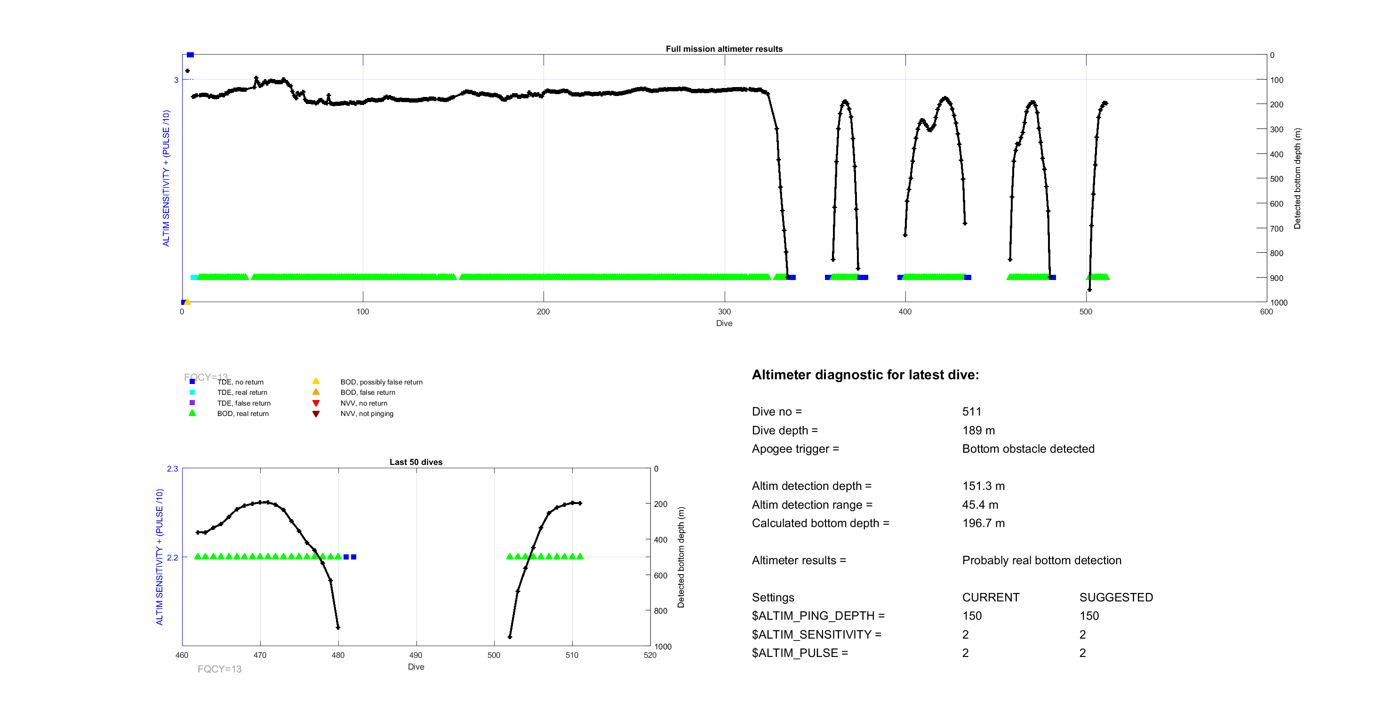This screenshot has width=1400, height=726.
Task: Click the 'Detected bottom depth (m)' label of the full mission chart
Action: tap(1298, 179)
